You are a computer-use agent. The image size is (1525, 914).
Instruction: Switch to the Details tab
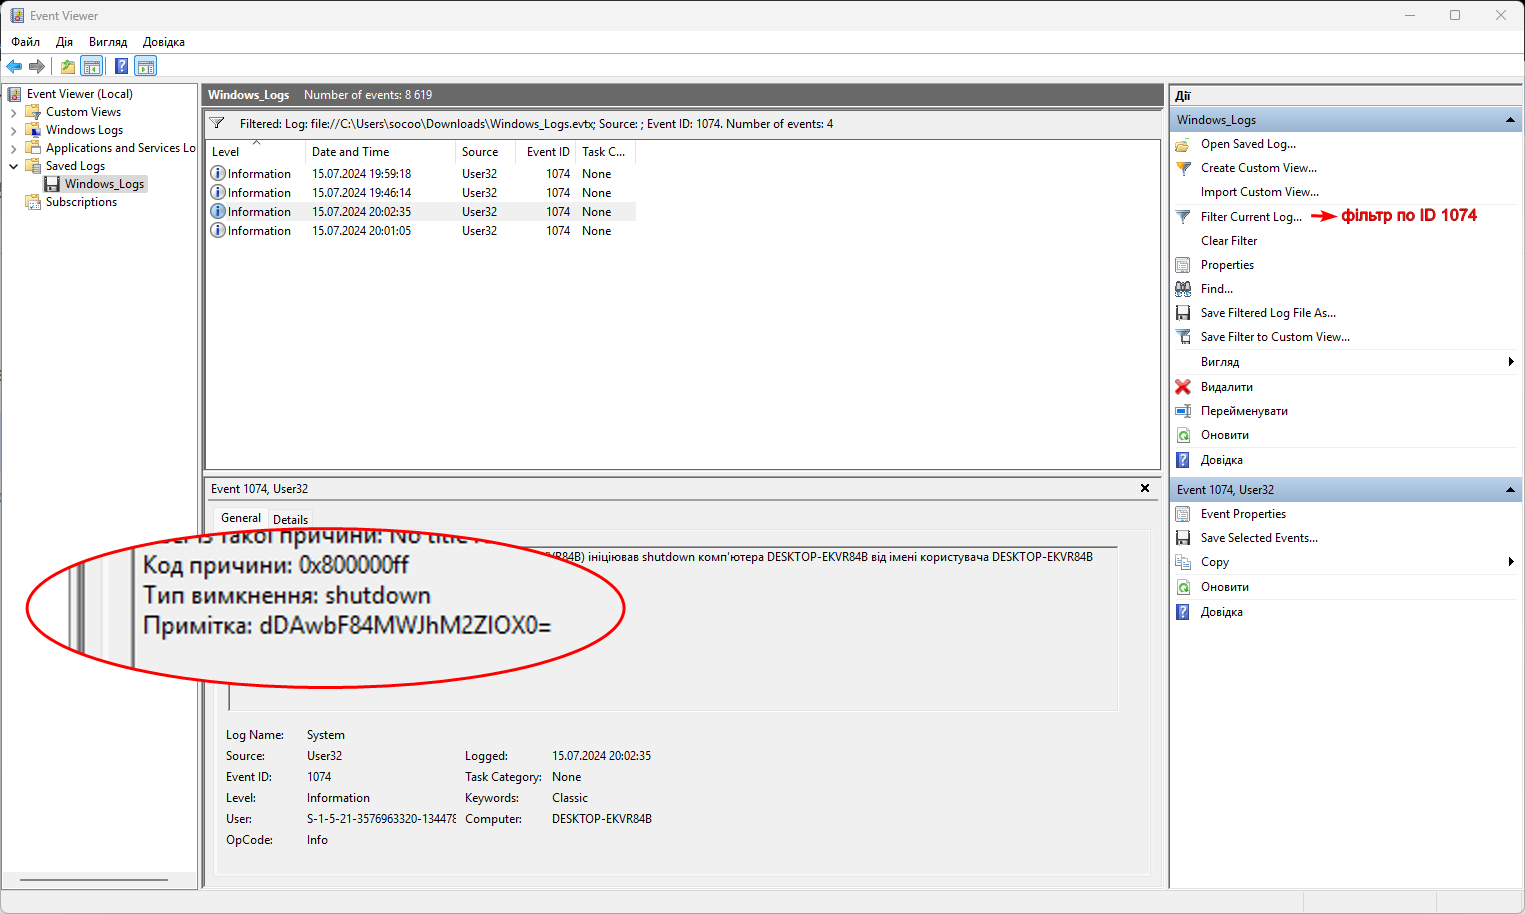290,519
